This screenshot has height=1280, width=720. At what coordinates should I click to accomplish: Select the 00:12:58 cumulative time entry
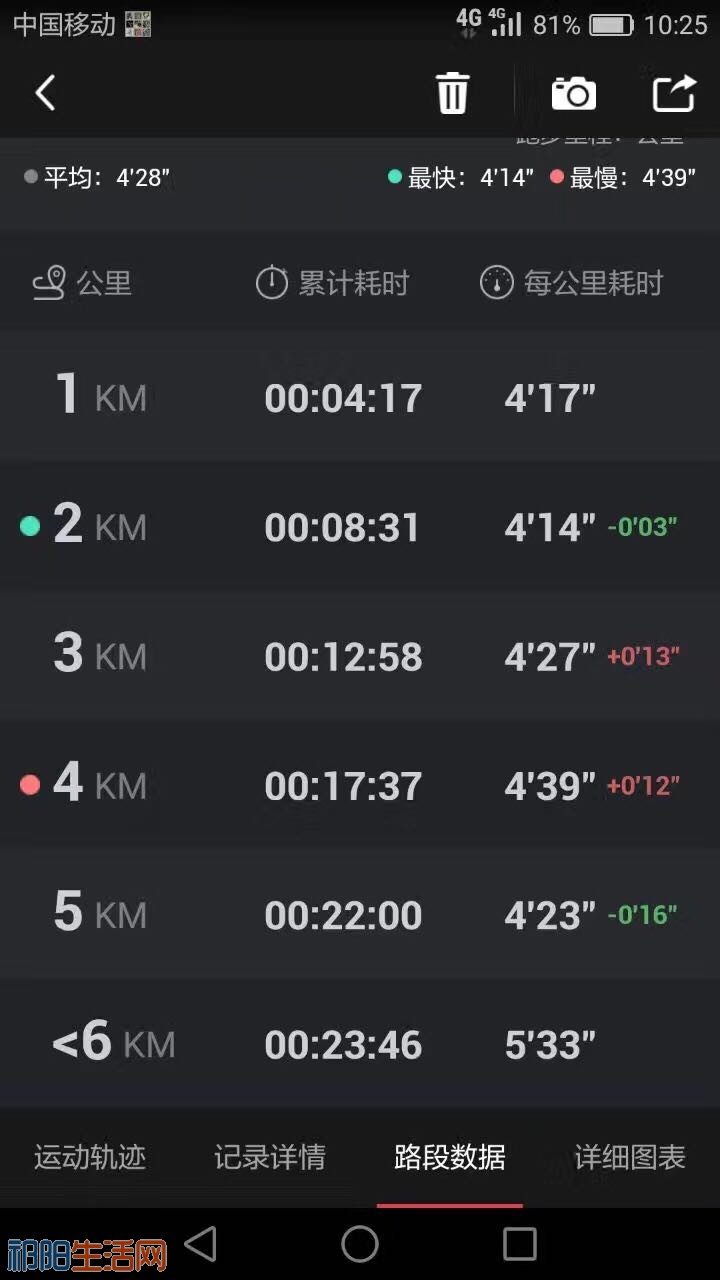pos(343,657)
